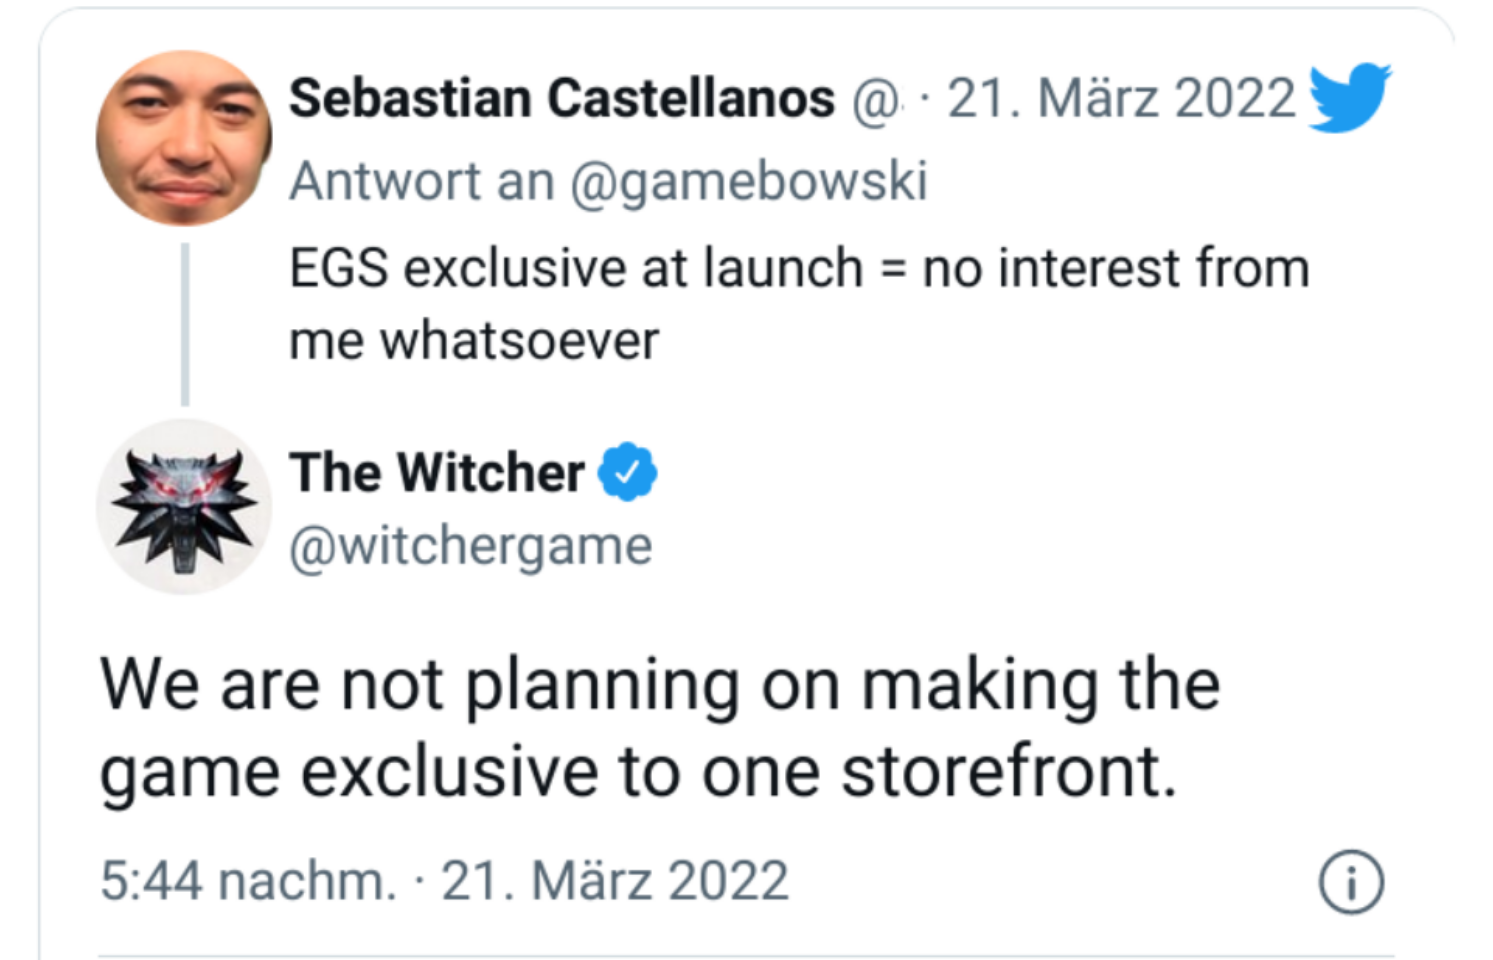Click the bottom date 21. März 2022
The height and width of the screenshot is (960, 1493).
click(614, 881)
